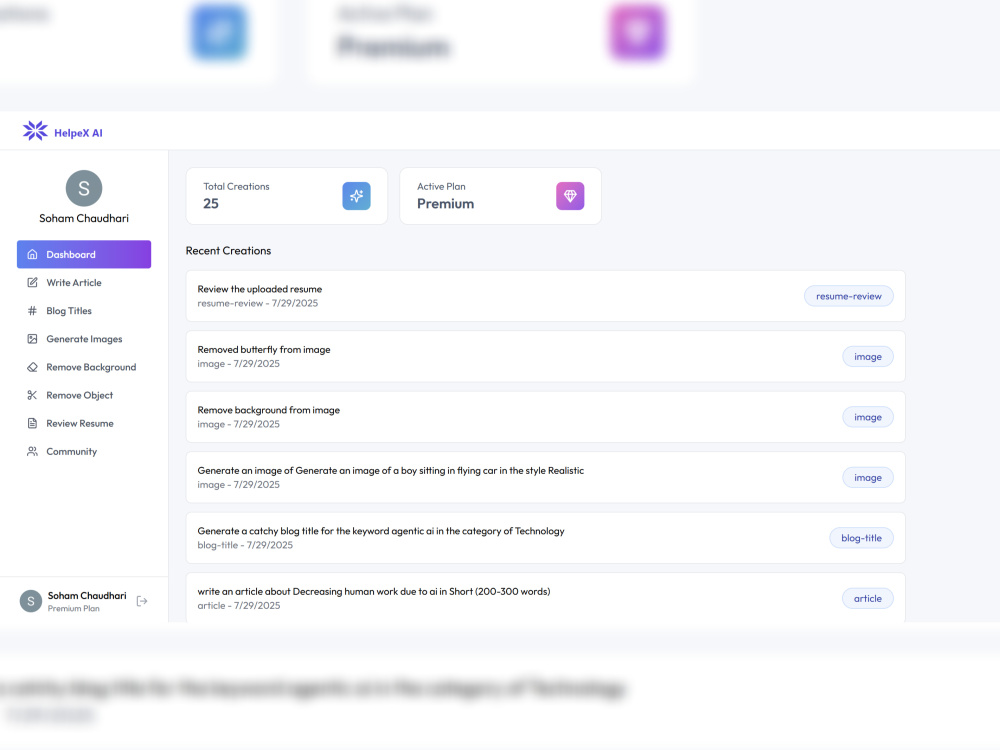Click Soham Chaudhari name under large avatar
1000x750 pixels.
[84, 218]
